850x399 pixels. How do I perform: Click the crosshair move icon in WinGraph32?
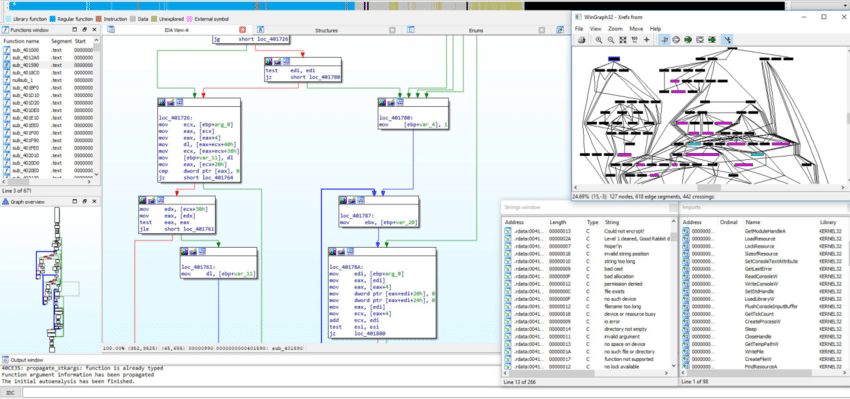click(646, 40)
